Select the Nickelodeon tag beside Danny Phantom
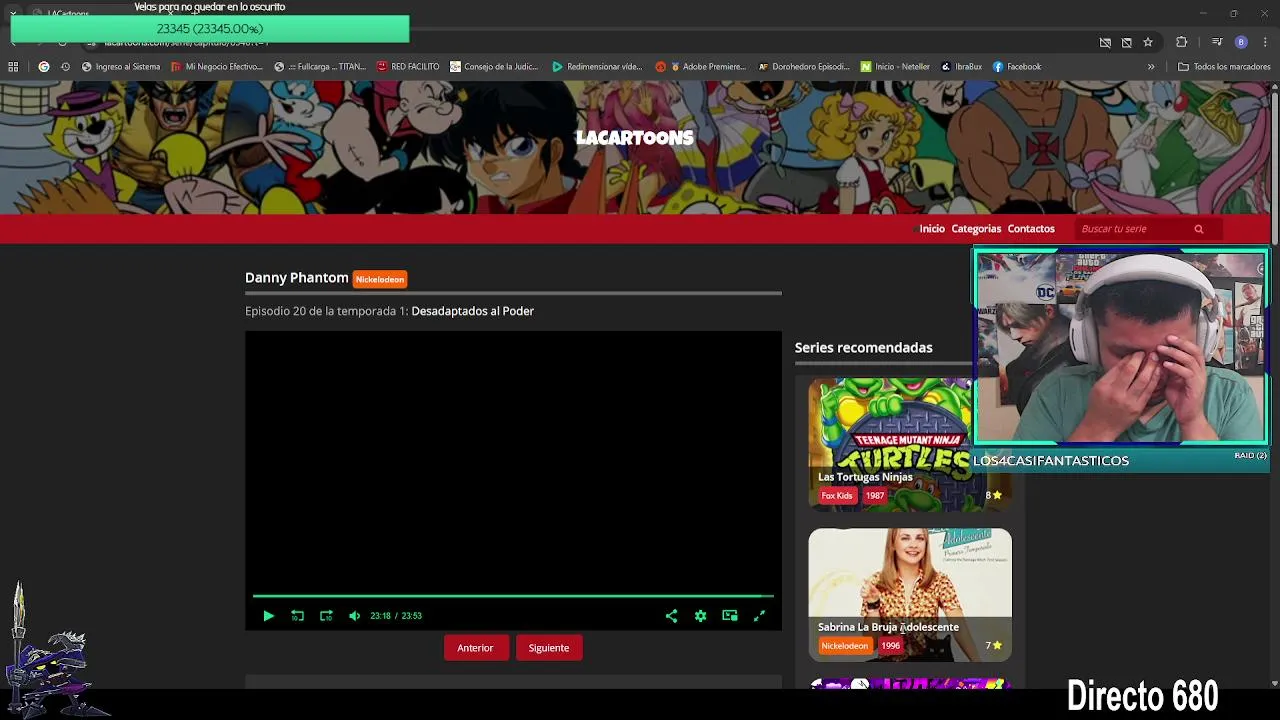This screenshot has height=720, width=1280. click(x=380, y=280)
